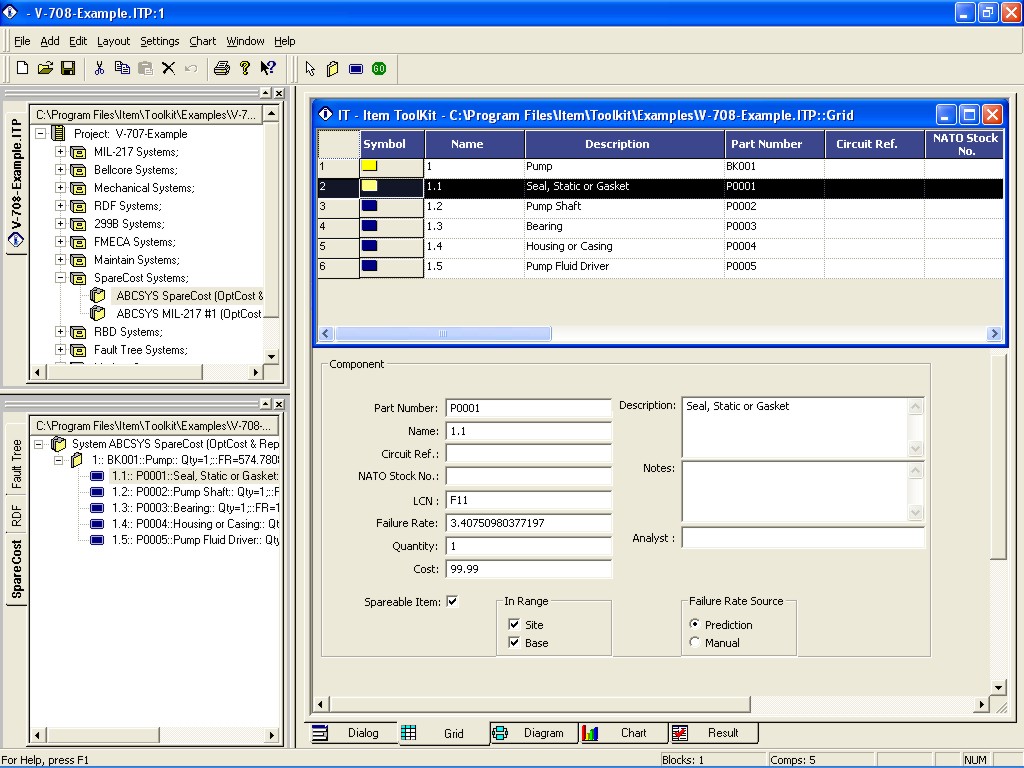Viewport: 1024px width, 768px height.
Task: Click the Description column header
Action: pyautogui.click(x=624, y=144)
